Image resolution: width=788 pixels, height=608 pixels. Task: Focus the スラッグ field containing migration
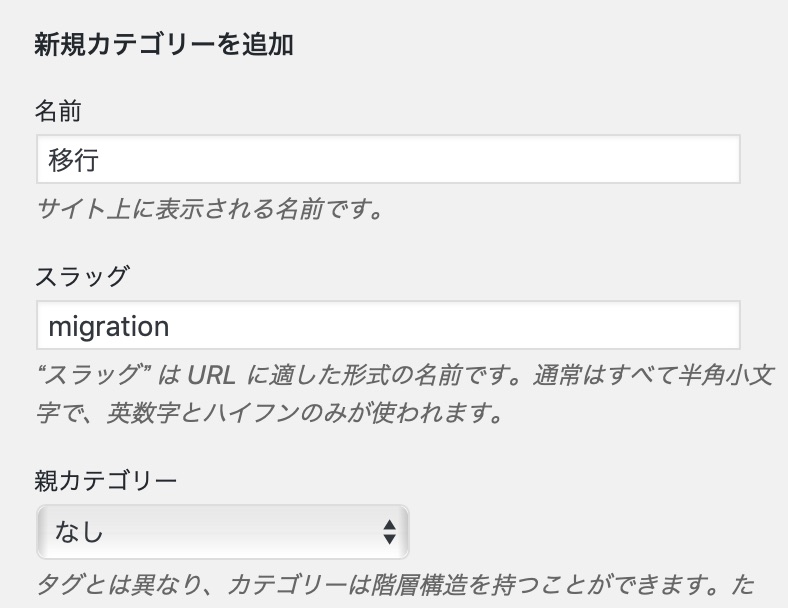[x=388, y=326]
